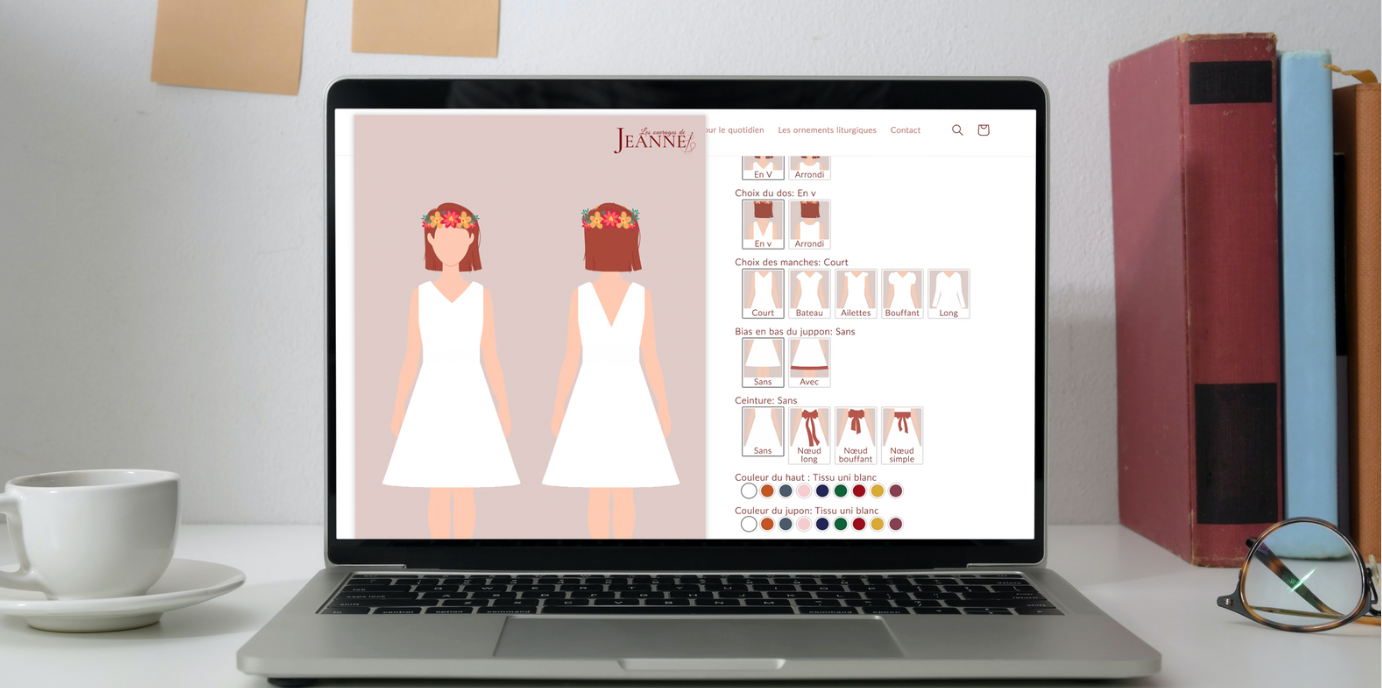Select Sans option for Ceinture
Viewport: 1382px width, 688px height.
click(763, 432)
